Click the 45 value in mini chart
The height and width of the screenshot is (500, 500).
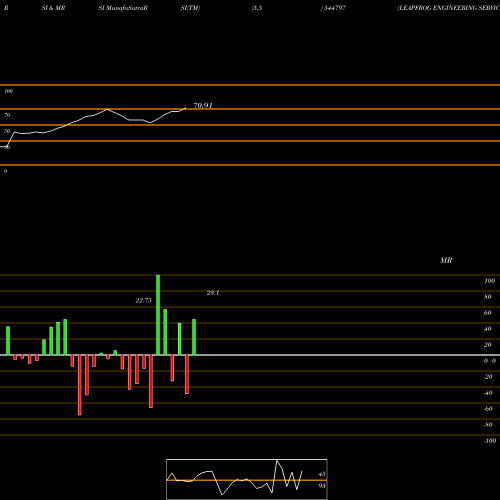tap(322, 474)
